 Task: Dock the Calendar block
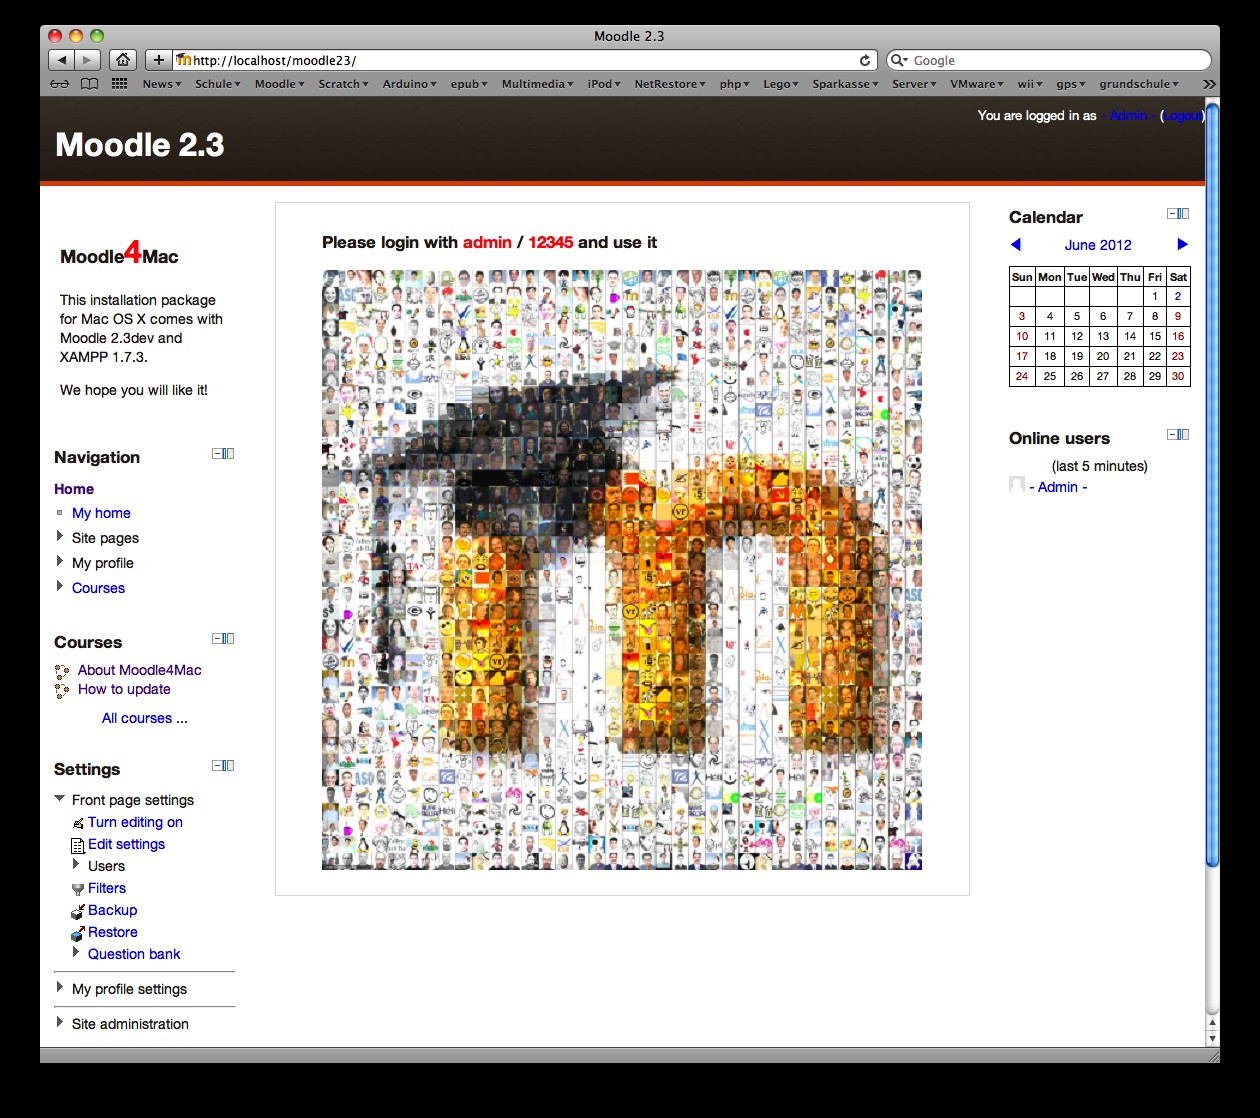(1184, 214)
